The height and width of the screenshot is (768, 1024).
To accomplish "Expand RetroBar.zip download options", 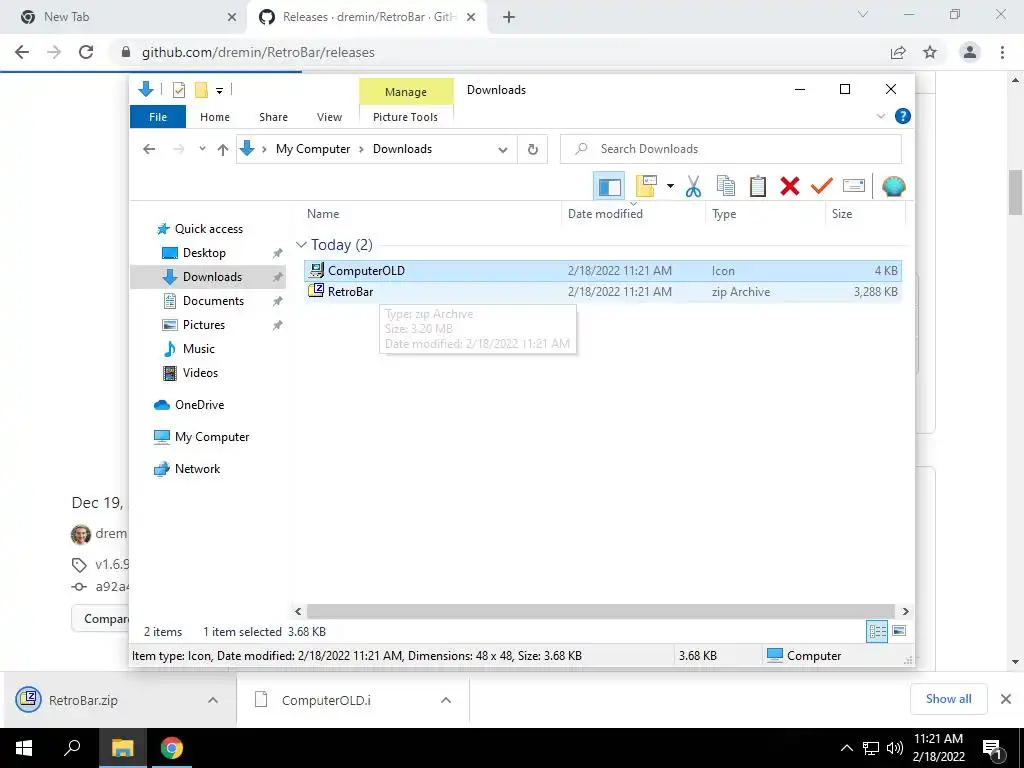I will pos(213,700).
